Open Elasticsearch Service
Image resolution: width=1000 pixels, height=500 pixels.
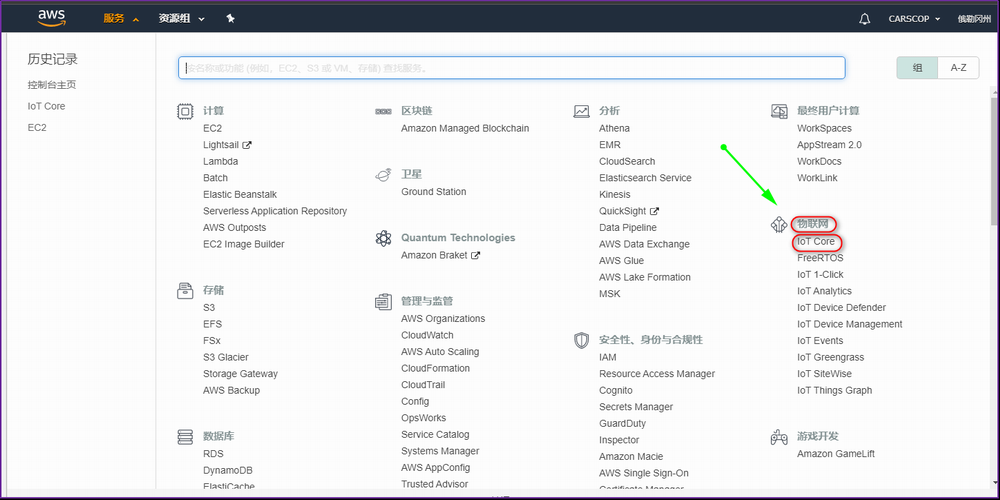click(x=645, y=178)
